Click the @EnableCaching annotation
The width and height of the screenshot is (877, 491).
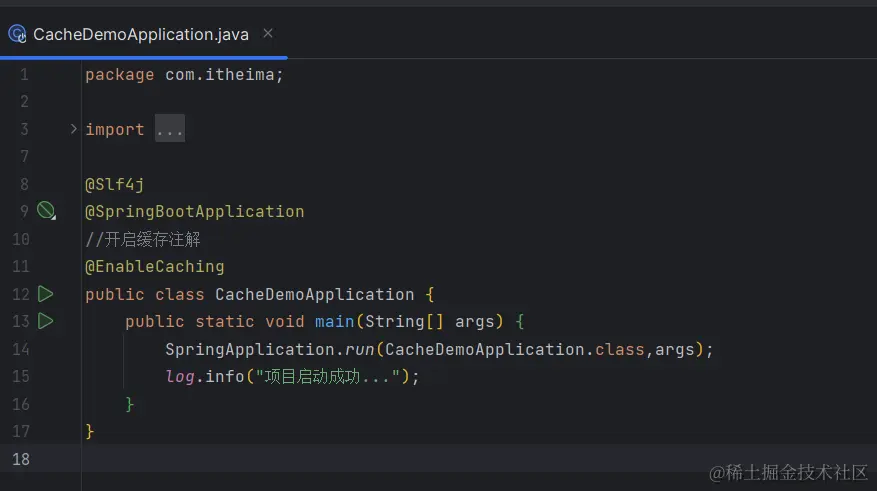[x=155, y=266]
